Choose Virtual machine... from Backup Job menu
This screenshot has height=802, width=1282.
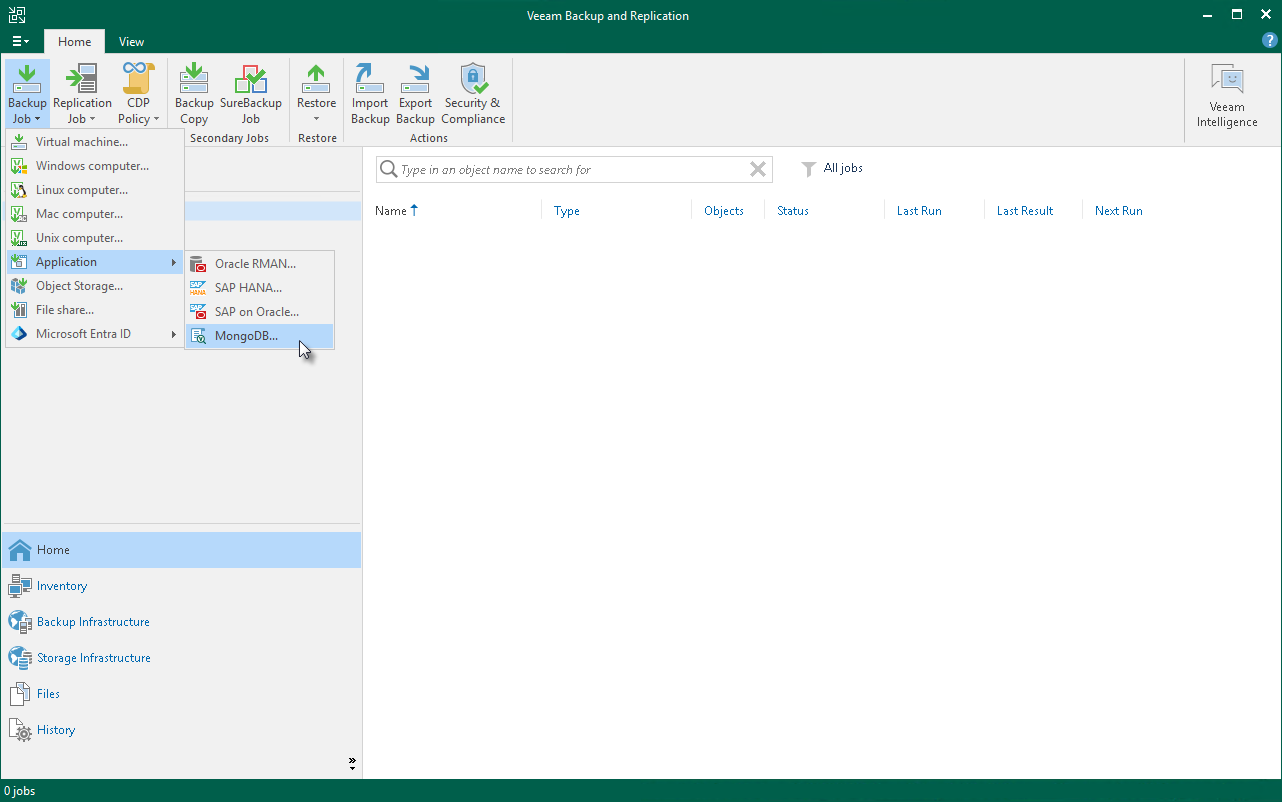[95, 142]
